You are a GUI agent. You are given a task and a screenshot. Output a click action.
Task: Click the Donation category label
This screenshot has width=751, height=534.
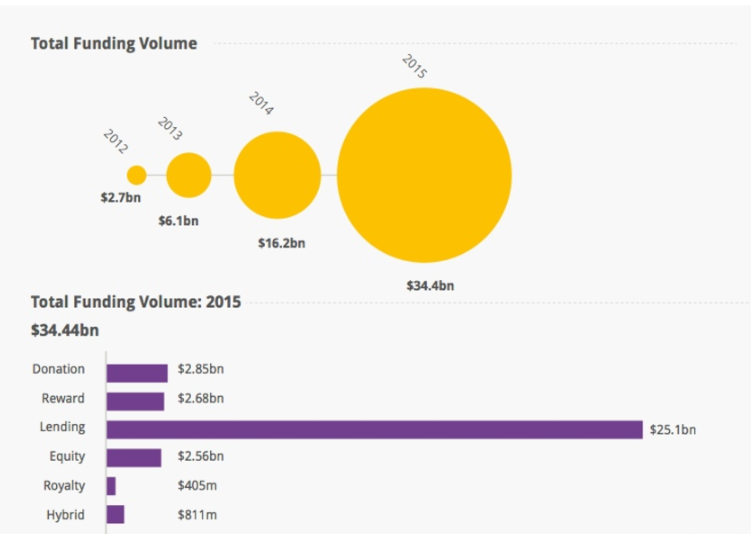[58, 369]
